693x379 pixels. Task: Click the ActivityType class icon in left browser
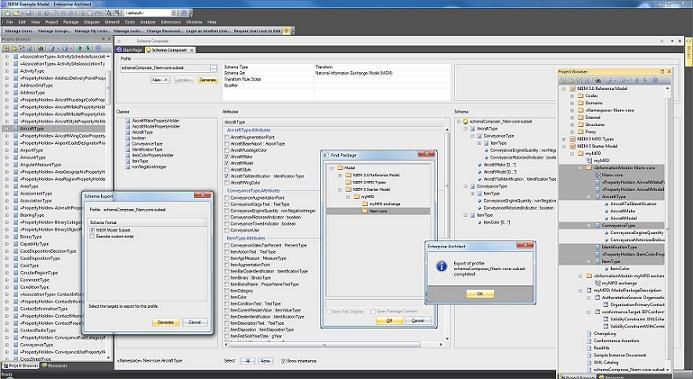pos(16,71)
